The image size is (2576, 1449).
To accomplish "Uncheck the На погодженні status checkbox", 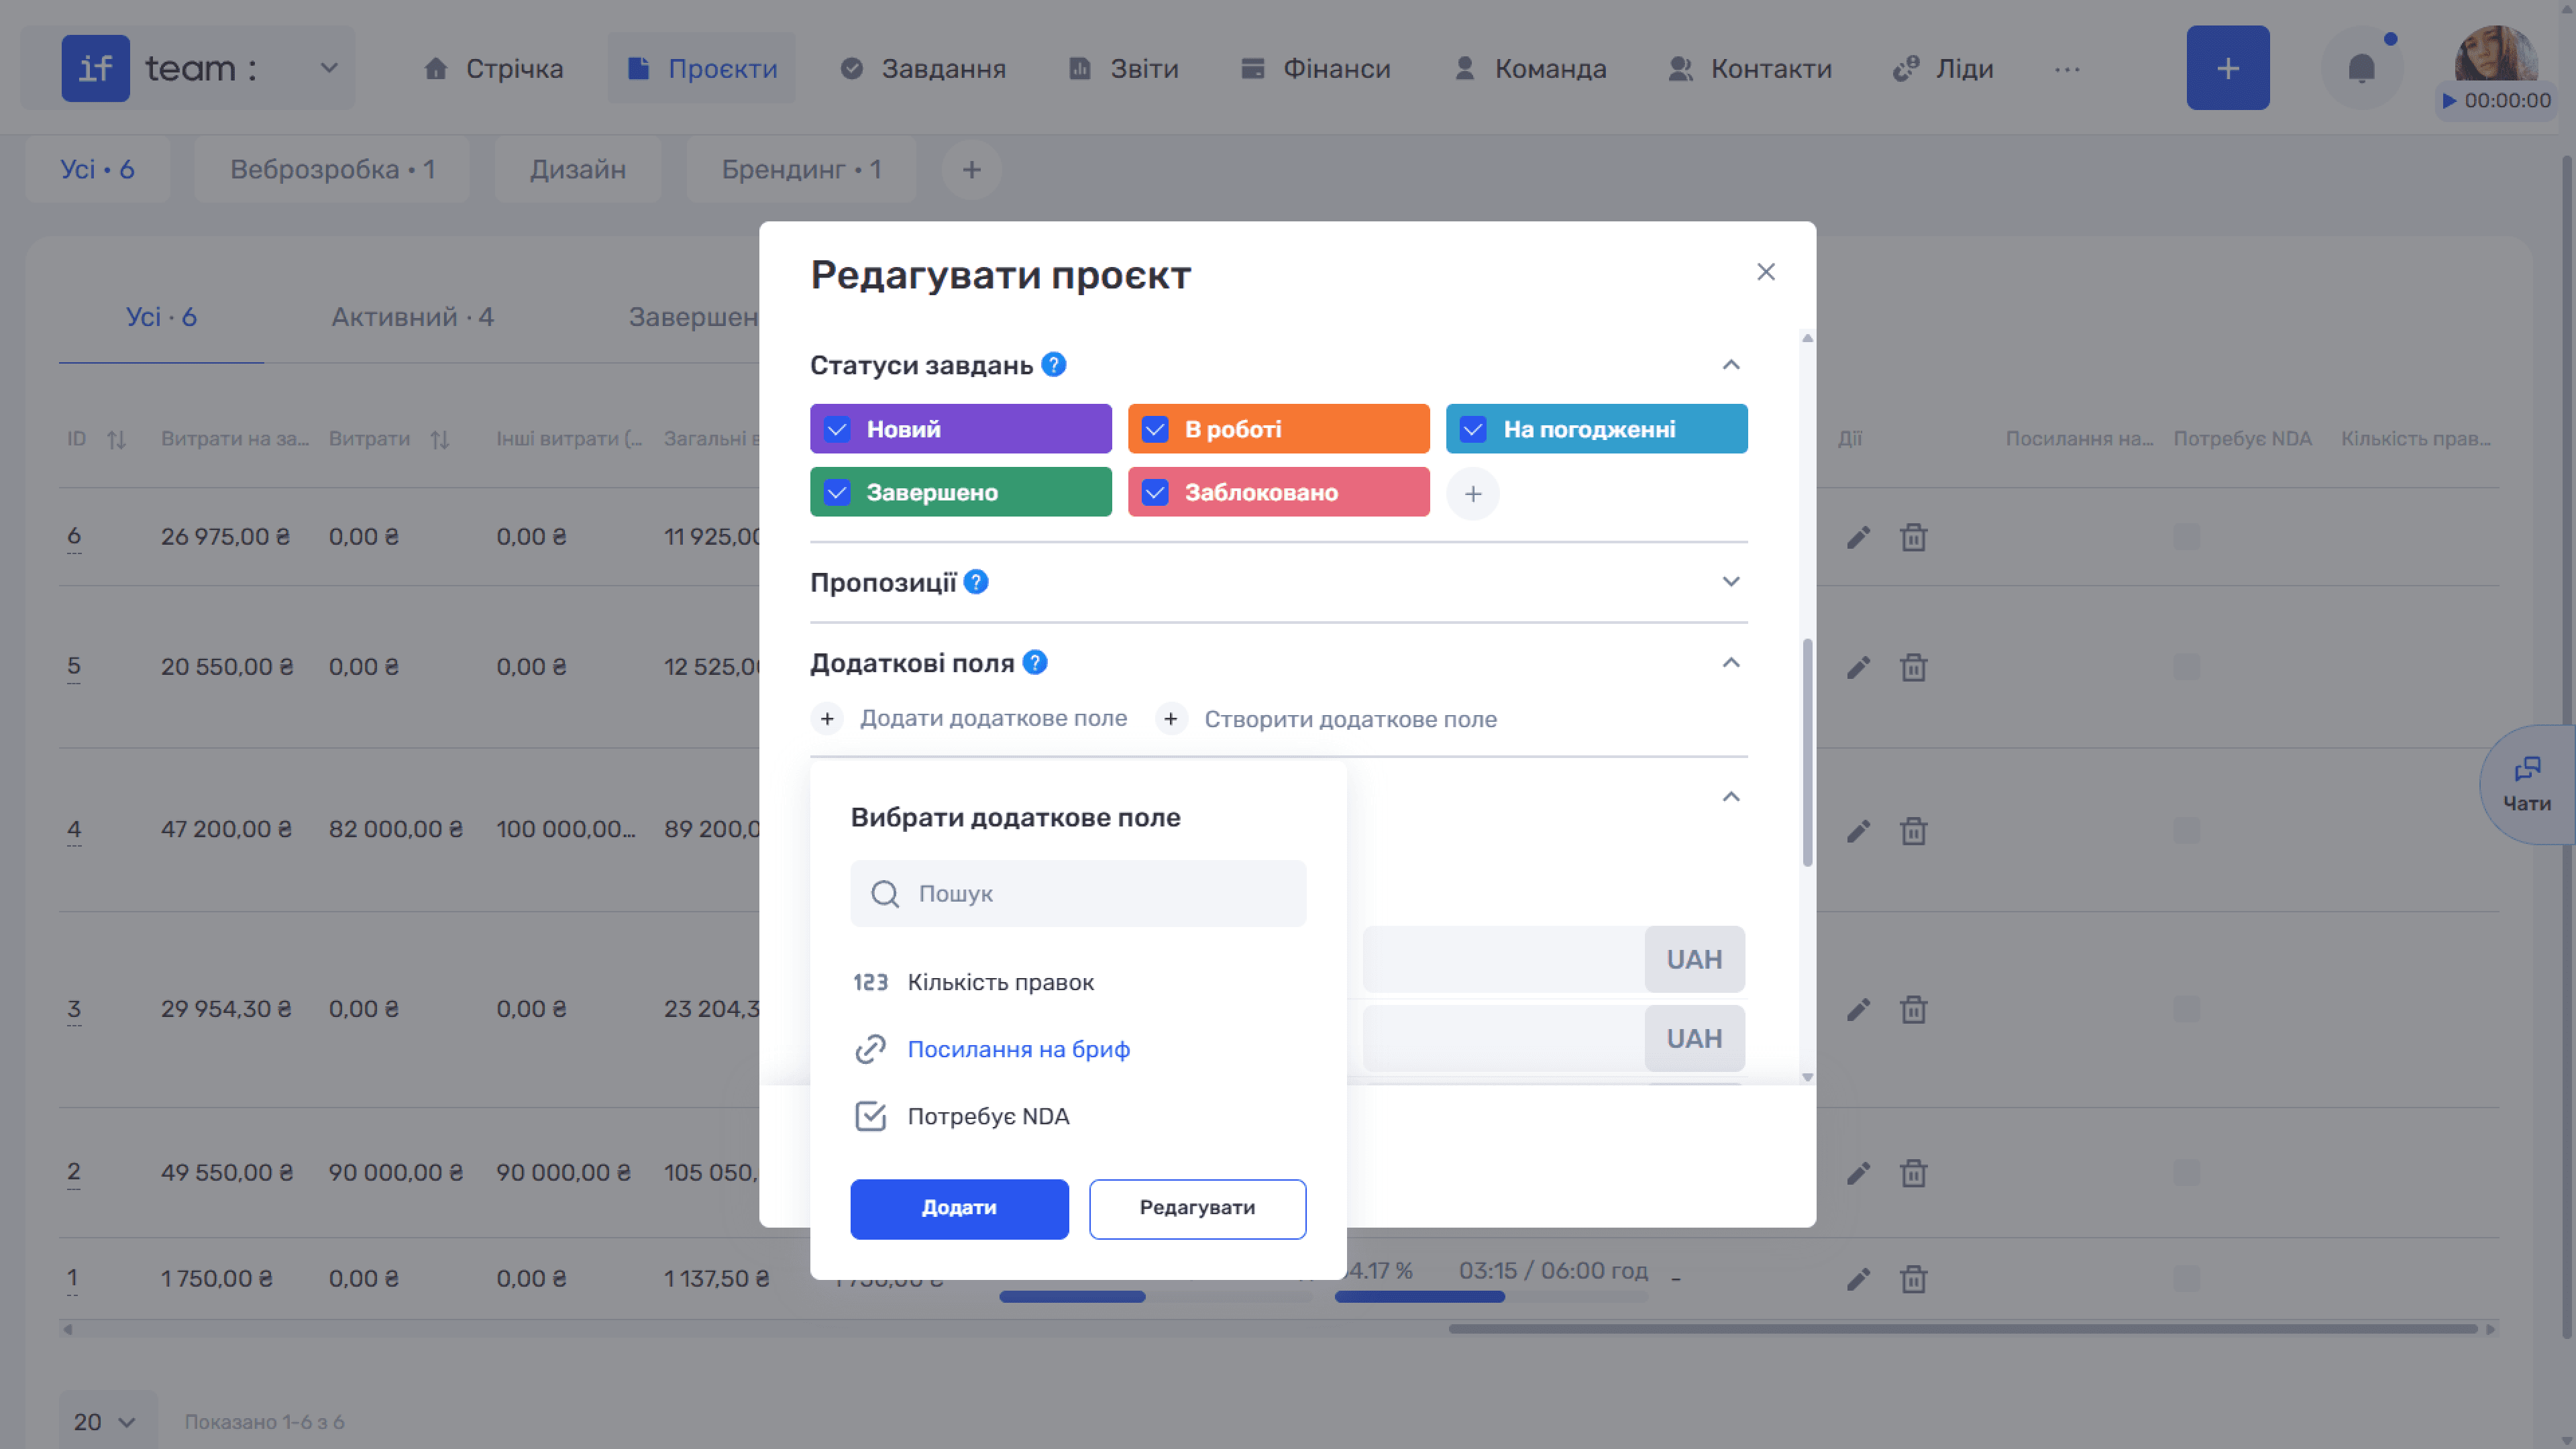I will coord(1473,429).
